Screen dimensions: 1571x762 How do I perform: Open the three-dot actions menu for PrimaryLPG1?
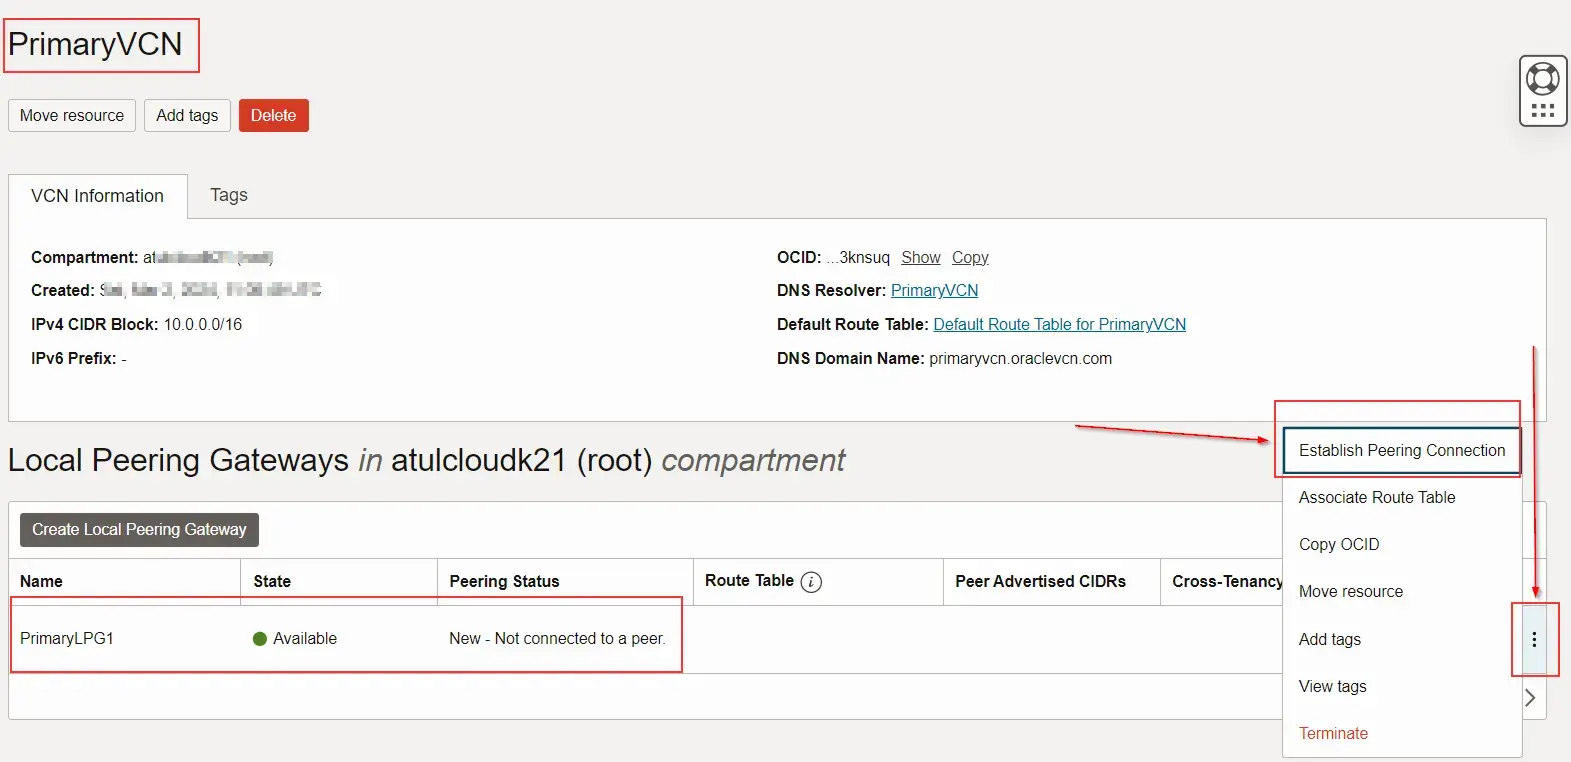tap(1534, 640)
